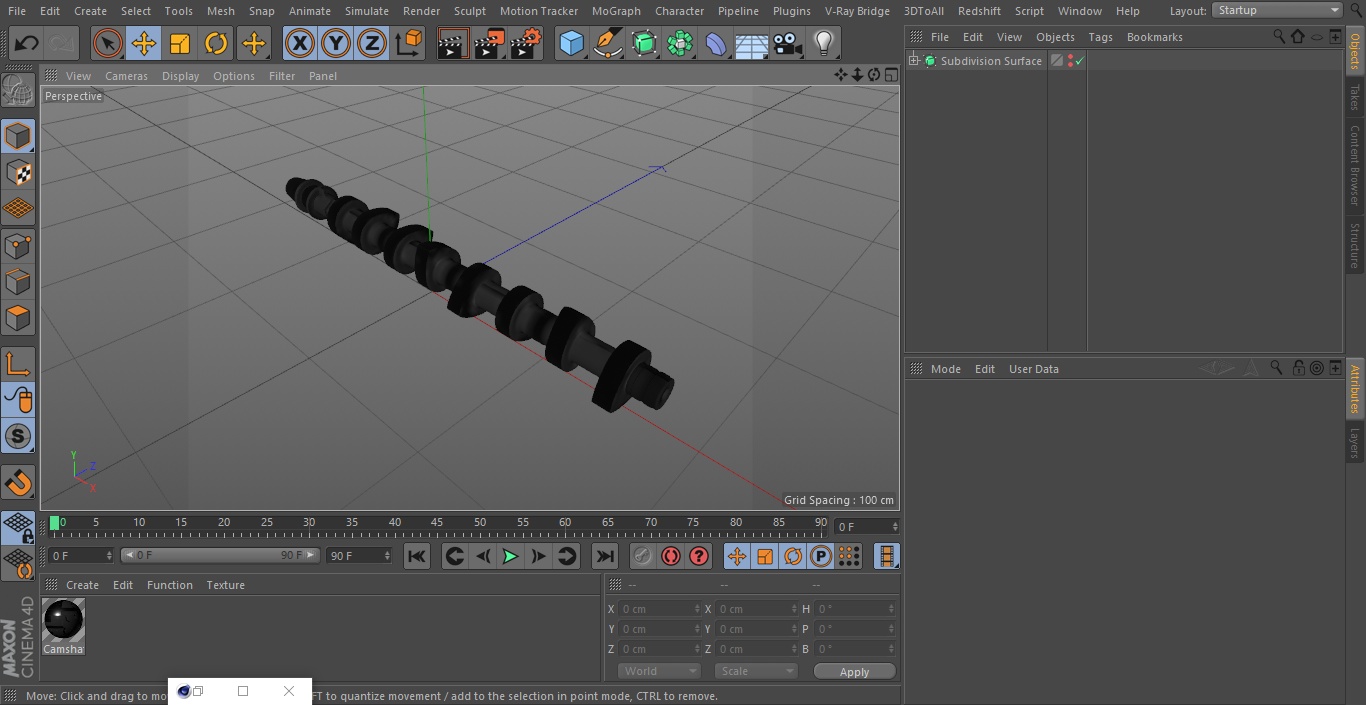The image size is (1366, 705).
Task: Click the timeline preview range slider
Action: [220, 555]
